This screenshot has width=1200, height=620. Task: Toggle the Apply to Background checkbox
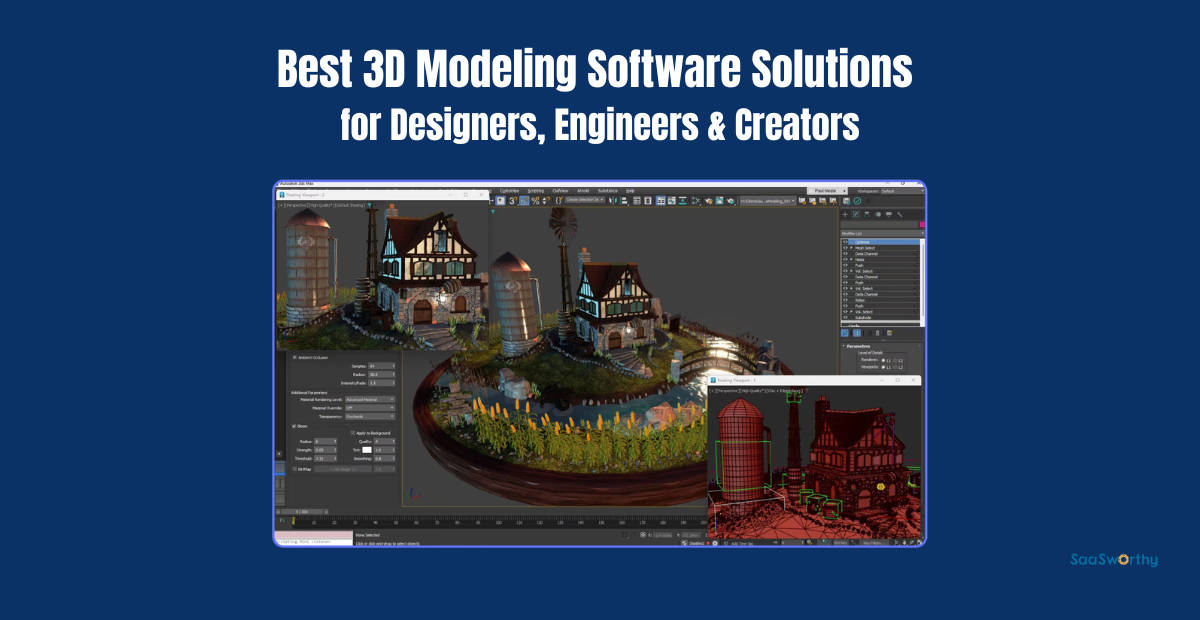click(x=352, y=433)
